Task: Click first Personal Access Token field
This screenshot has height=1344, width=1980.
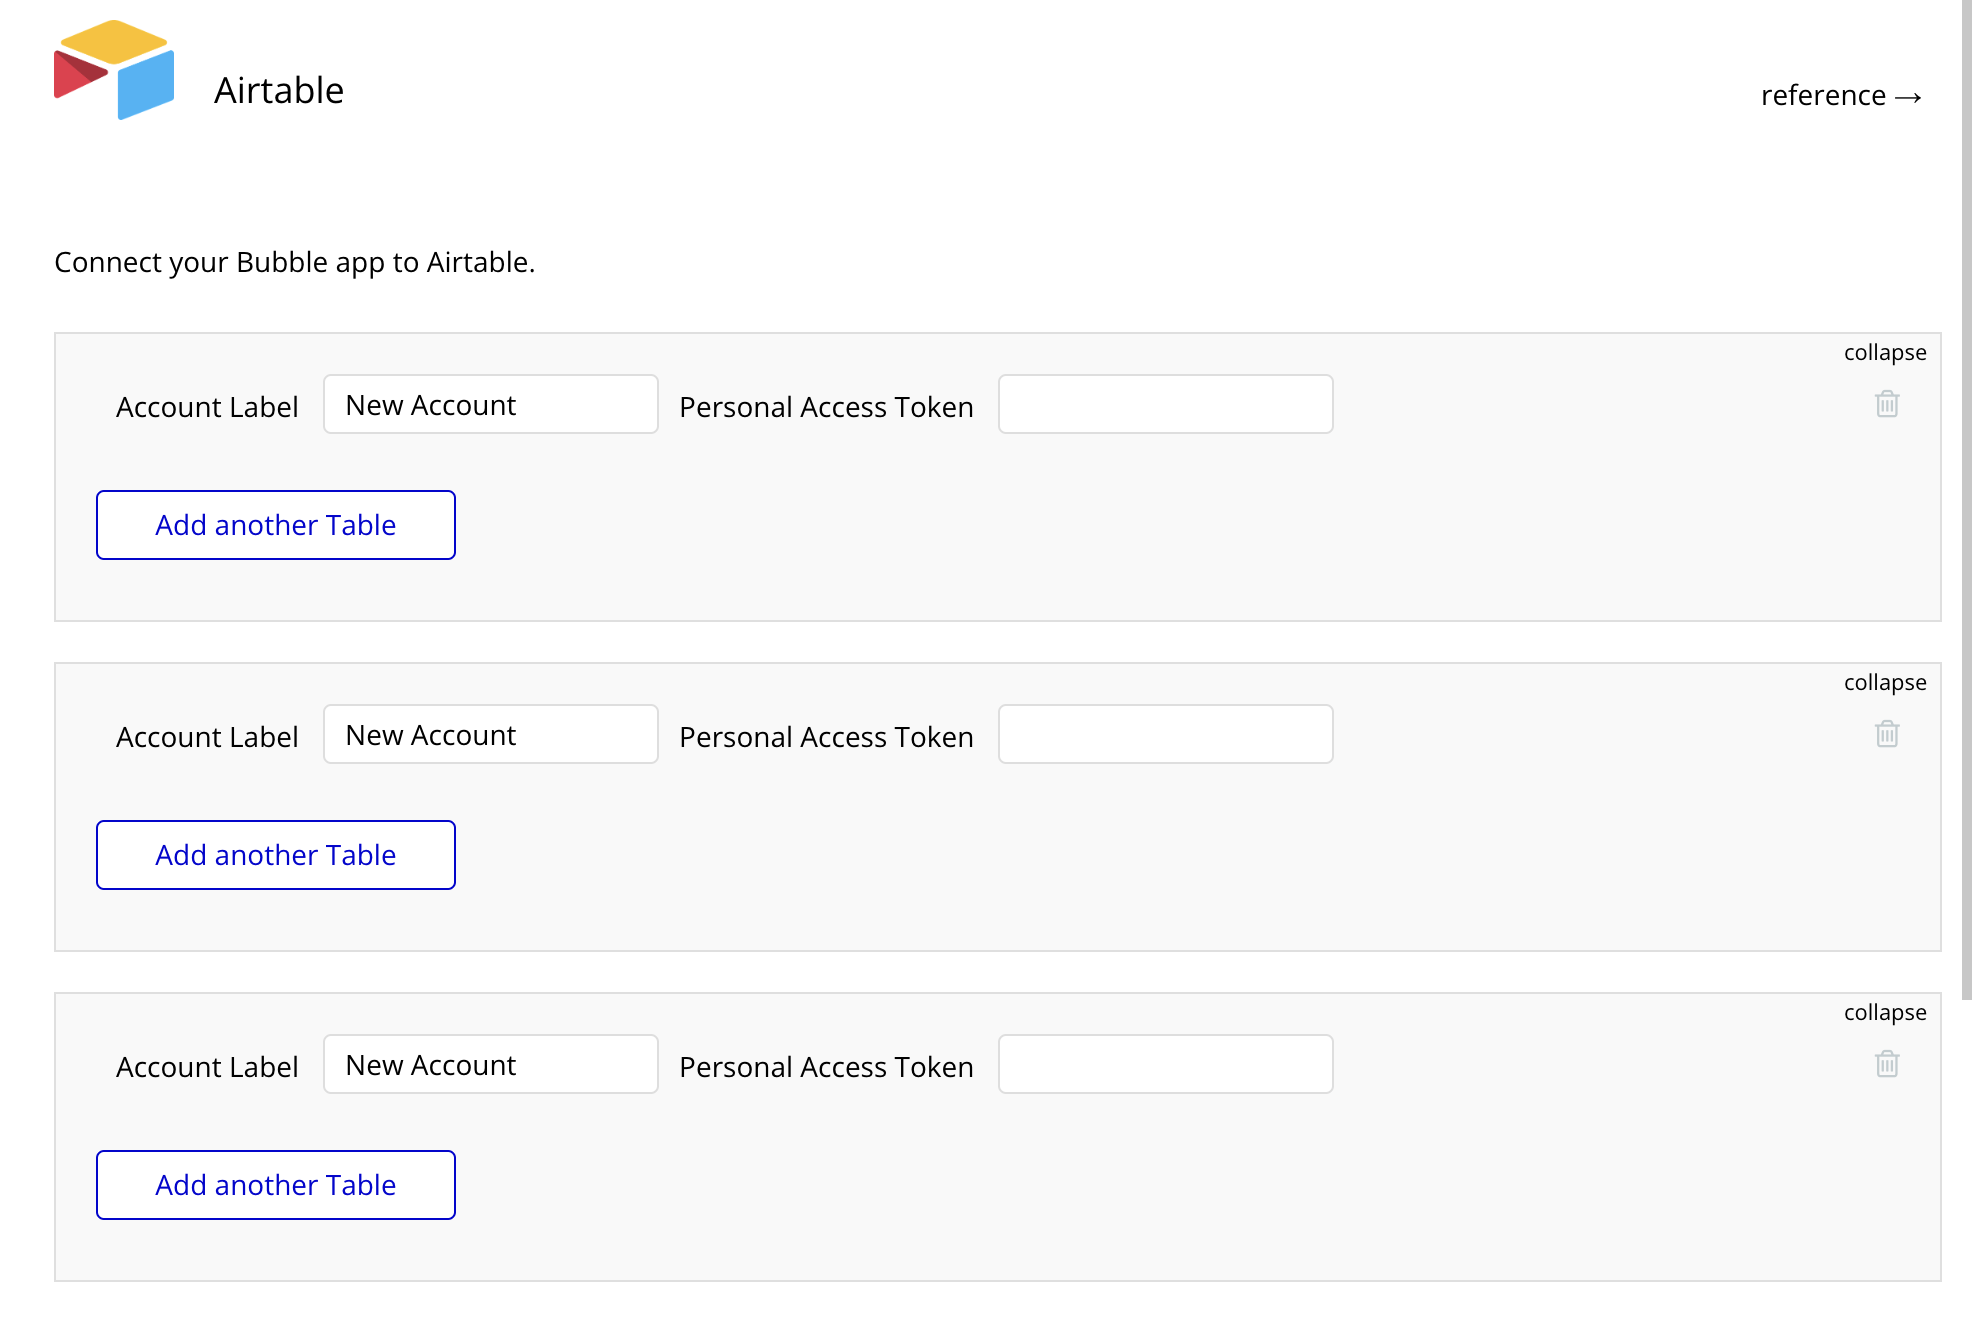Action: pos(1165,405)
